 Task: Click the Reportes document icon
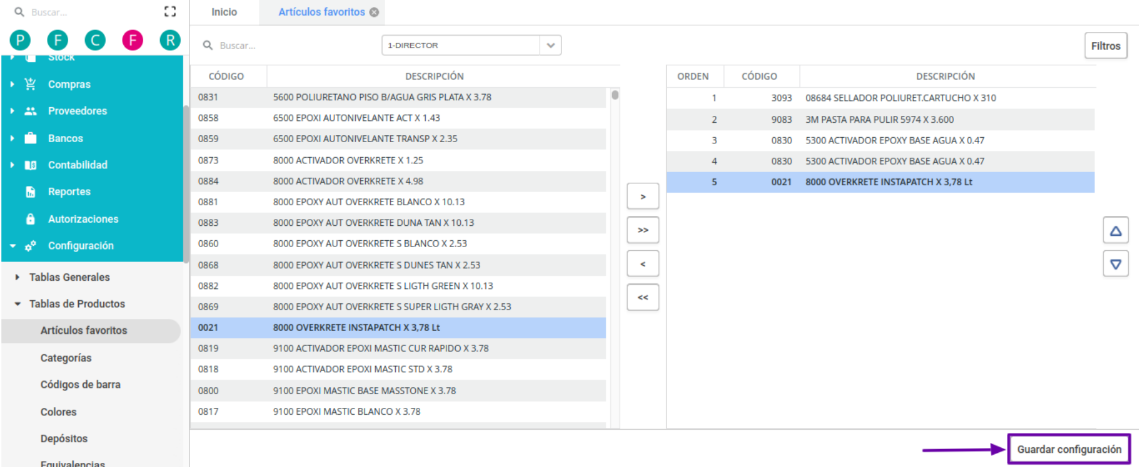(x=30, y=192)
